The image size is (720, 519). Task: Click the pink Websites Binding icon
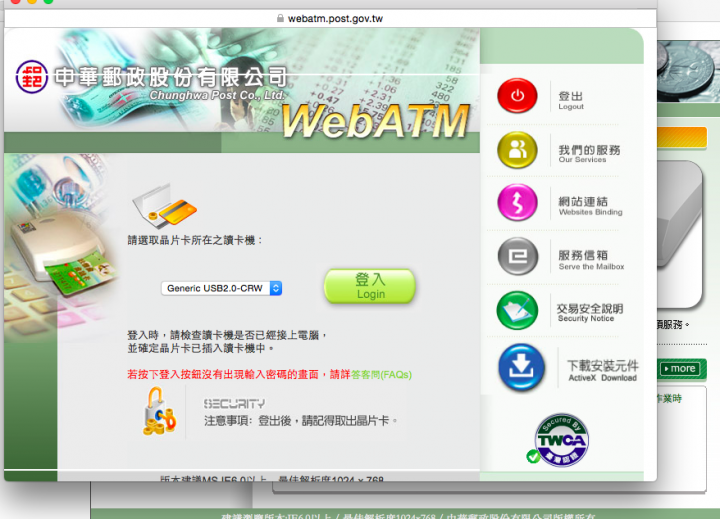518,203
